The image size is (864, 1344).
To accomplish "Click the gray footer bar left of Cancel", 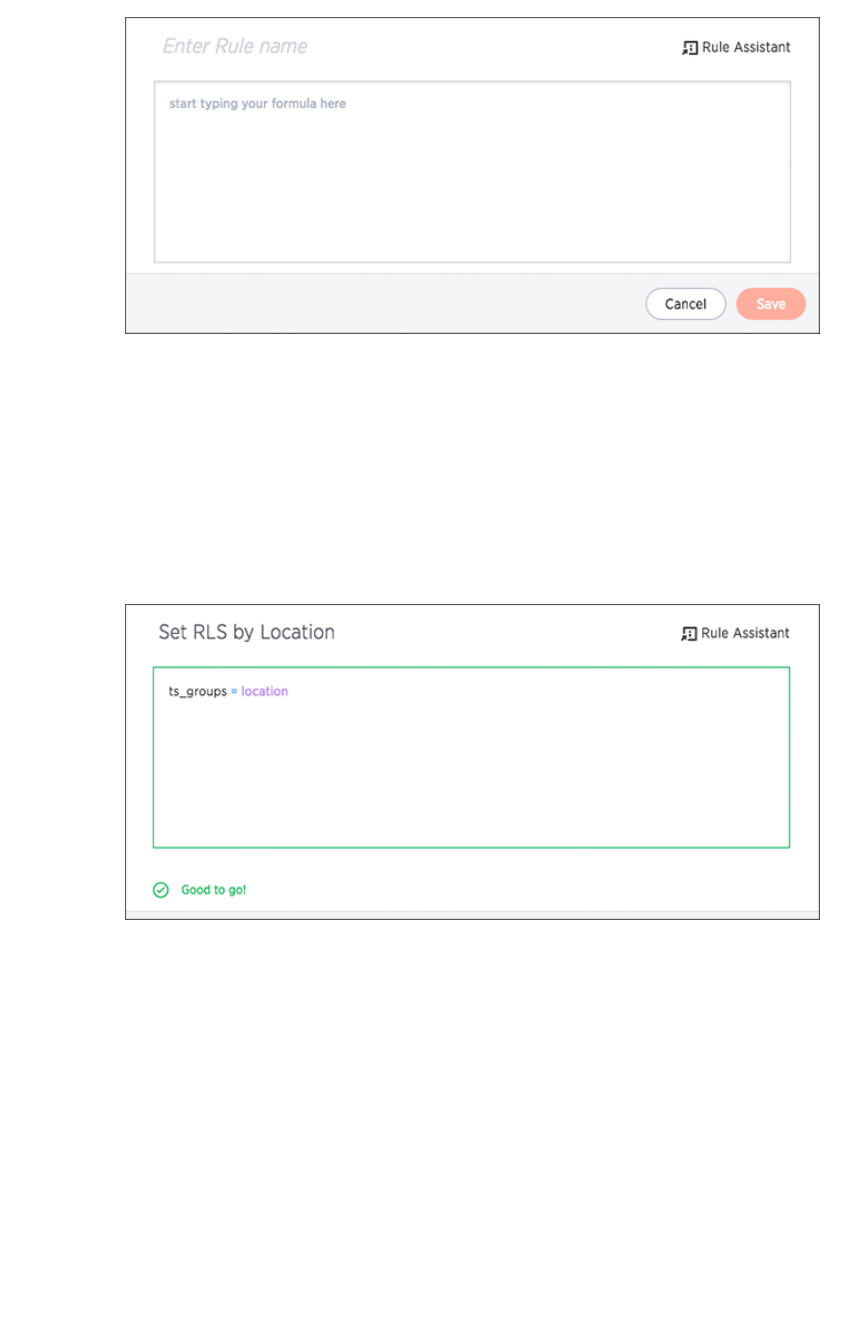I will tap(380, 304).
